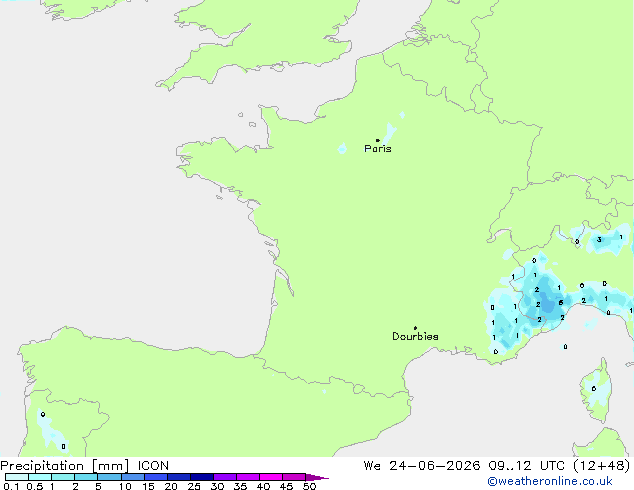Click the purple arrow tip above 50
The height and width of the screenshot is (490, 634).
(317, 478)
